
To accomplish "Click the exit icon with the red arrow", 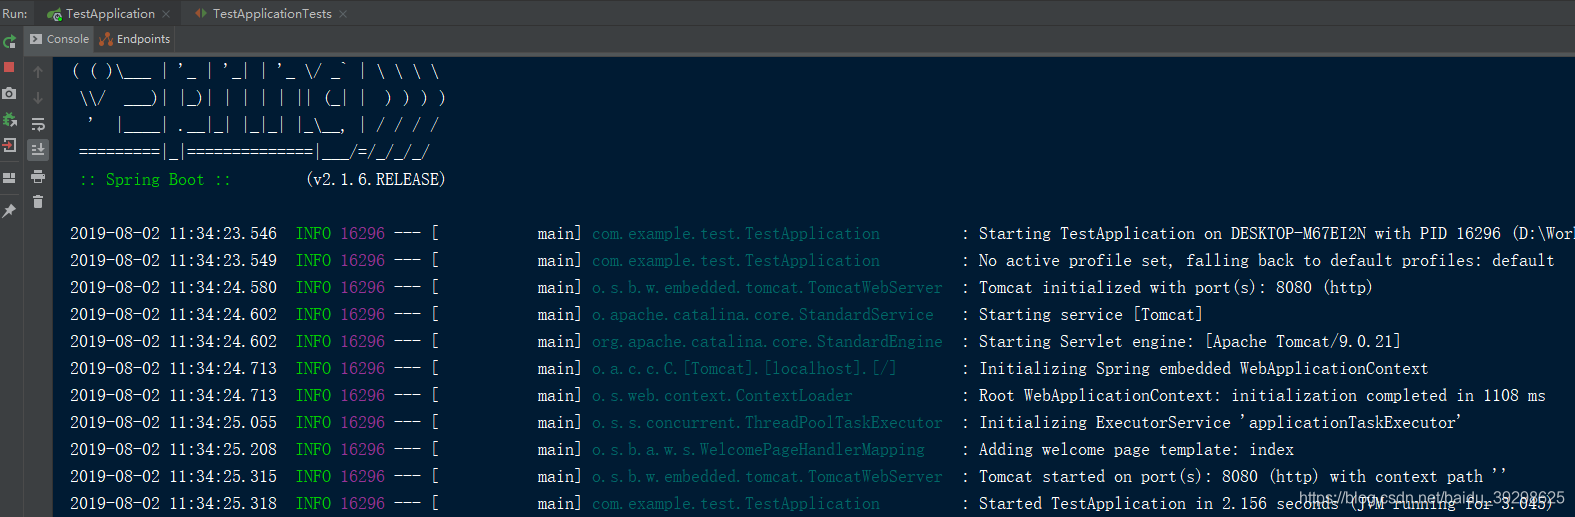I will pyautogui.click(x=9, y=145).
